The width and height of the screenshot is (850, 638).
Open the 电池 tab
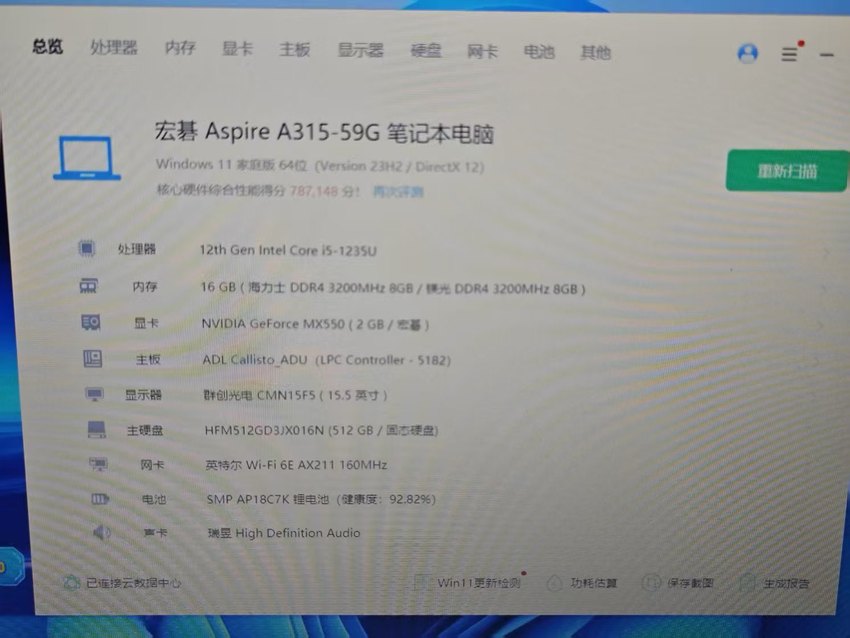[x=539, y=51]
